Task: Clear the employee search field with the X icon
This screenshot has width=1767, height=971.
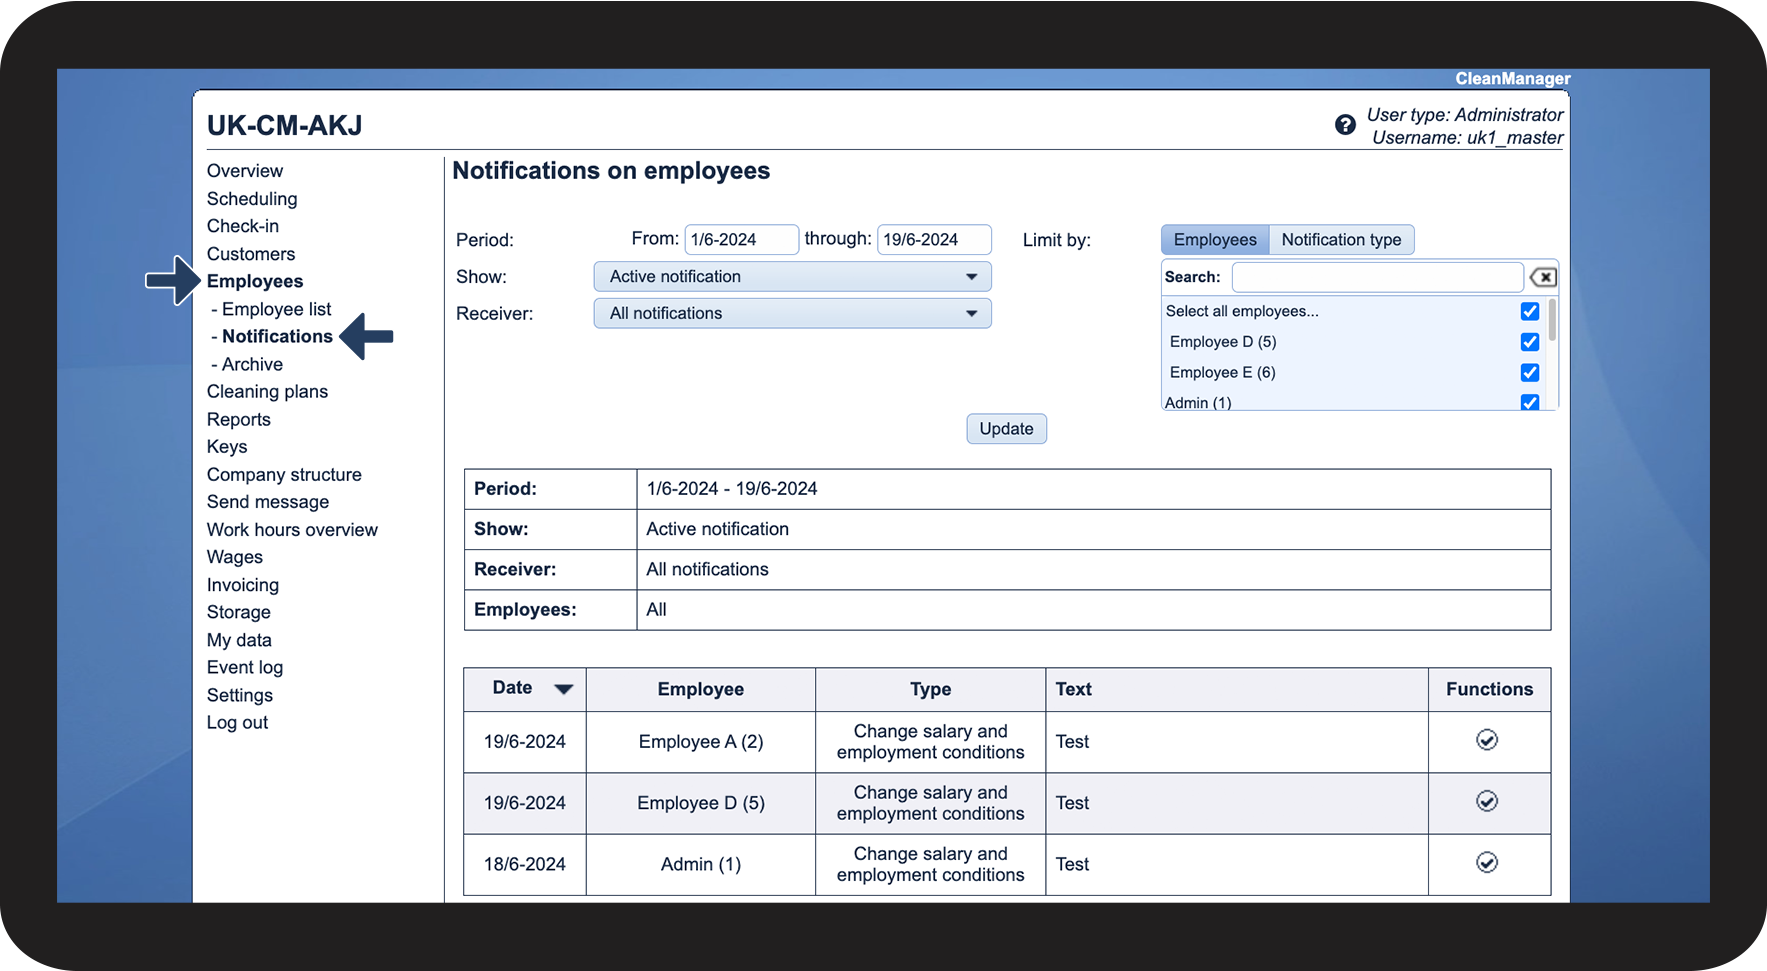Action: [x=1543, y=277]
